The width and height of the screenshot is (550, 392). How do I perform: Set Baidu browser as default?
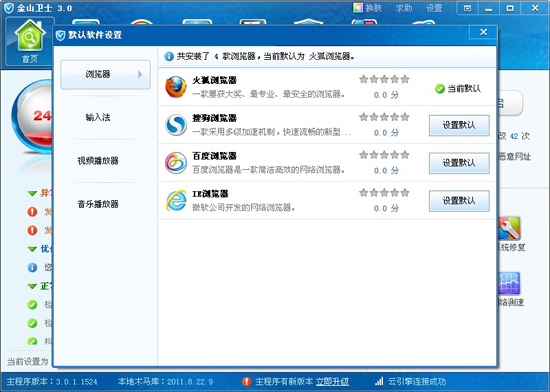[x=459, y=163]
